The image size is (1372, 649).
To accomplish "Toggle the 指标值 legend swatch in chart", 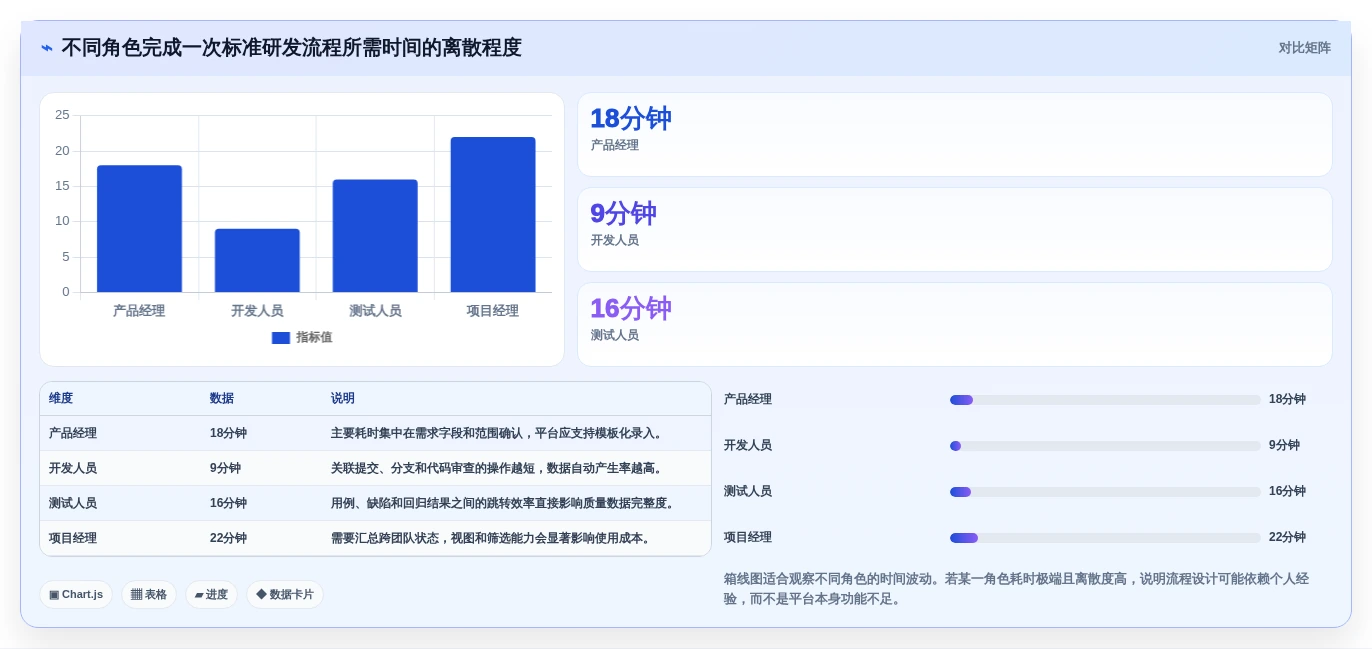I will coord(281,338).
